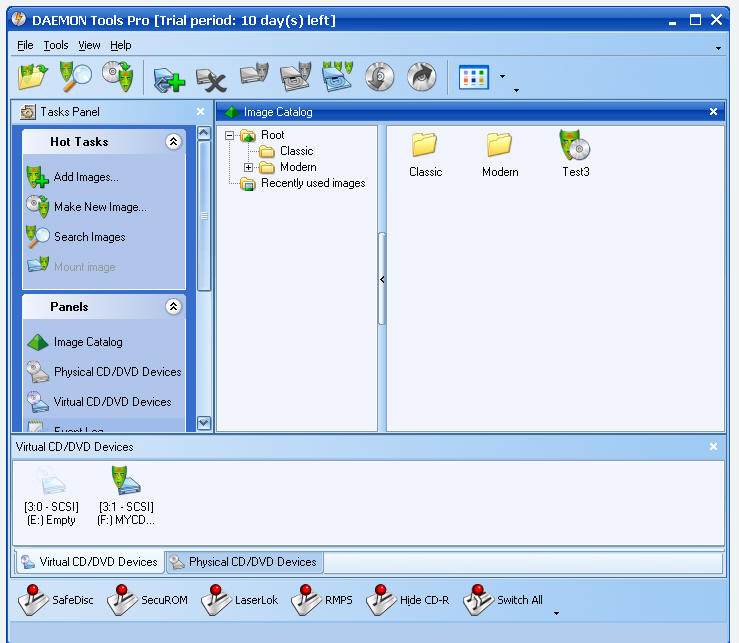The height and width of the screenshot is (643, 739).
Task: Close the Image Catalog panel
Action: [x=713, y=112]
